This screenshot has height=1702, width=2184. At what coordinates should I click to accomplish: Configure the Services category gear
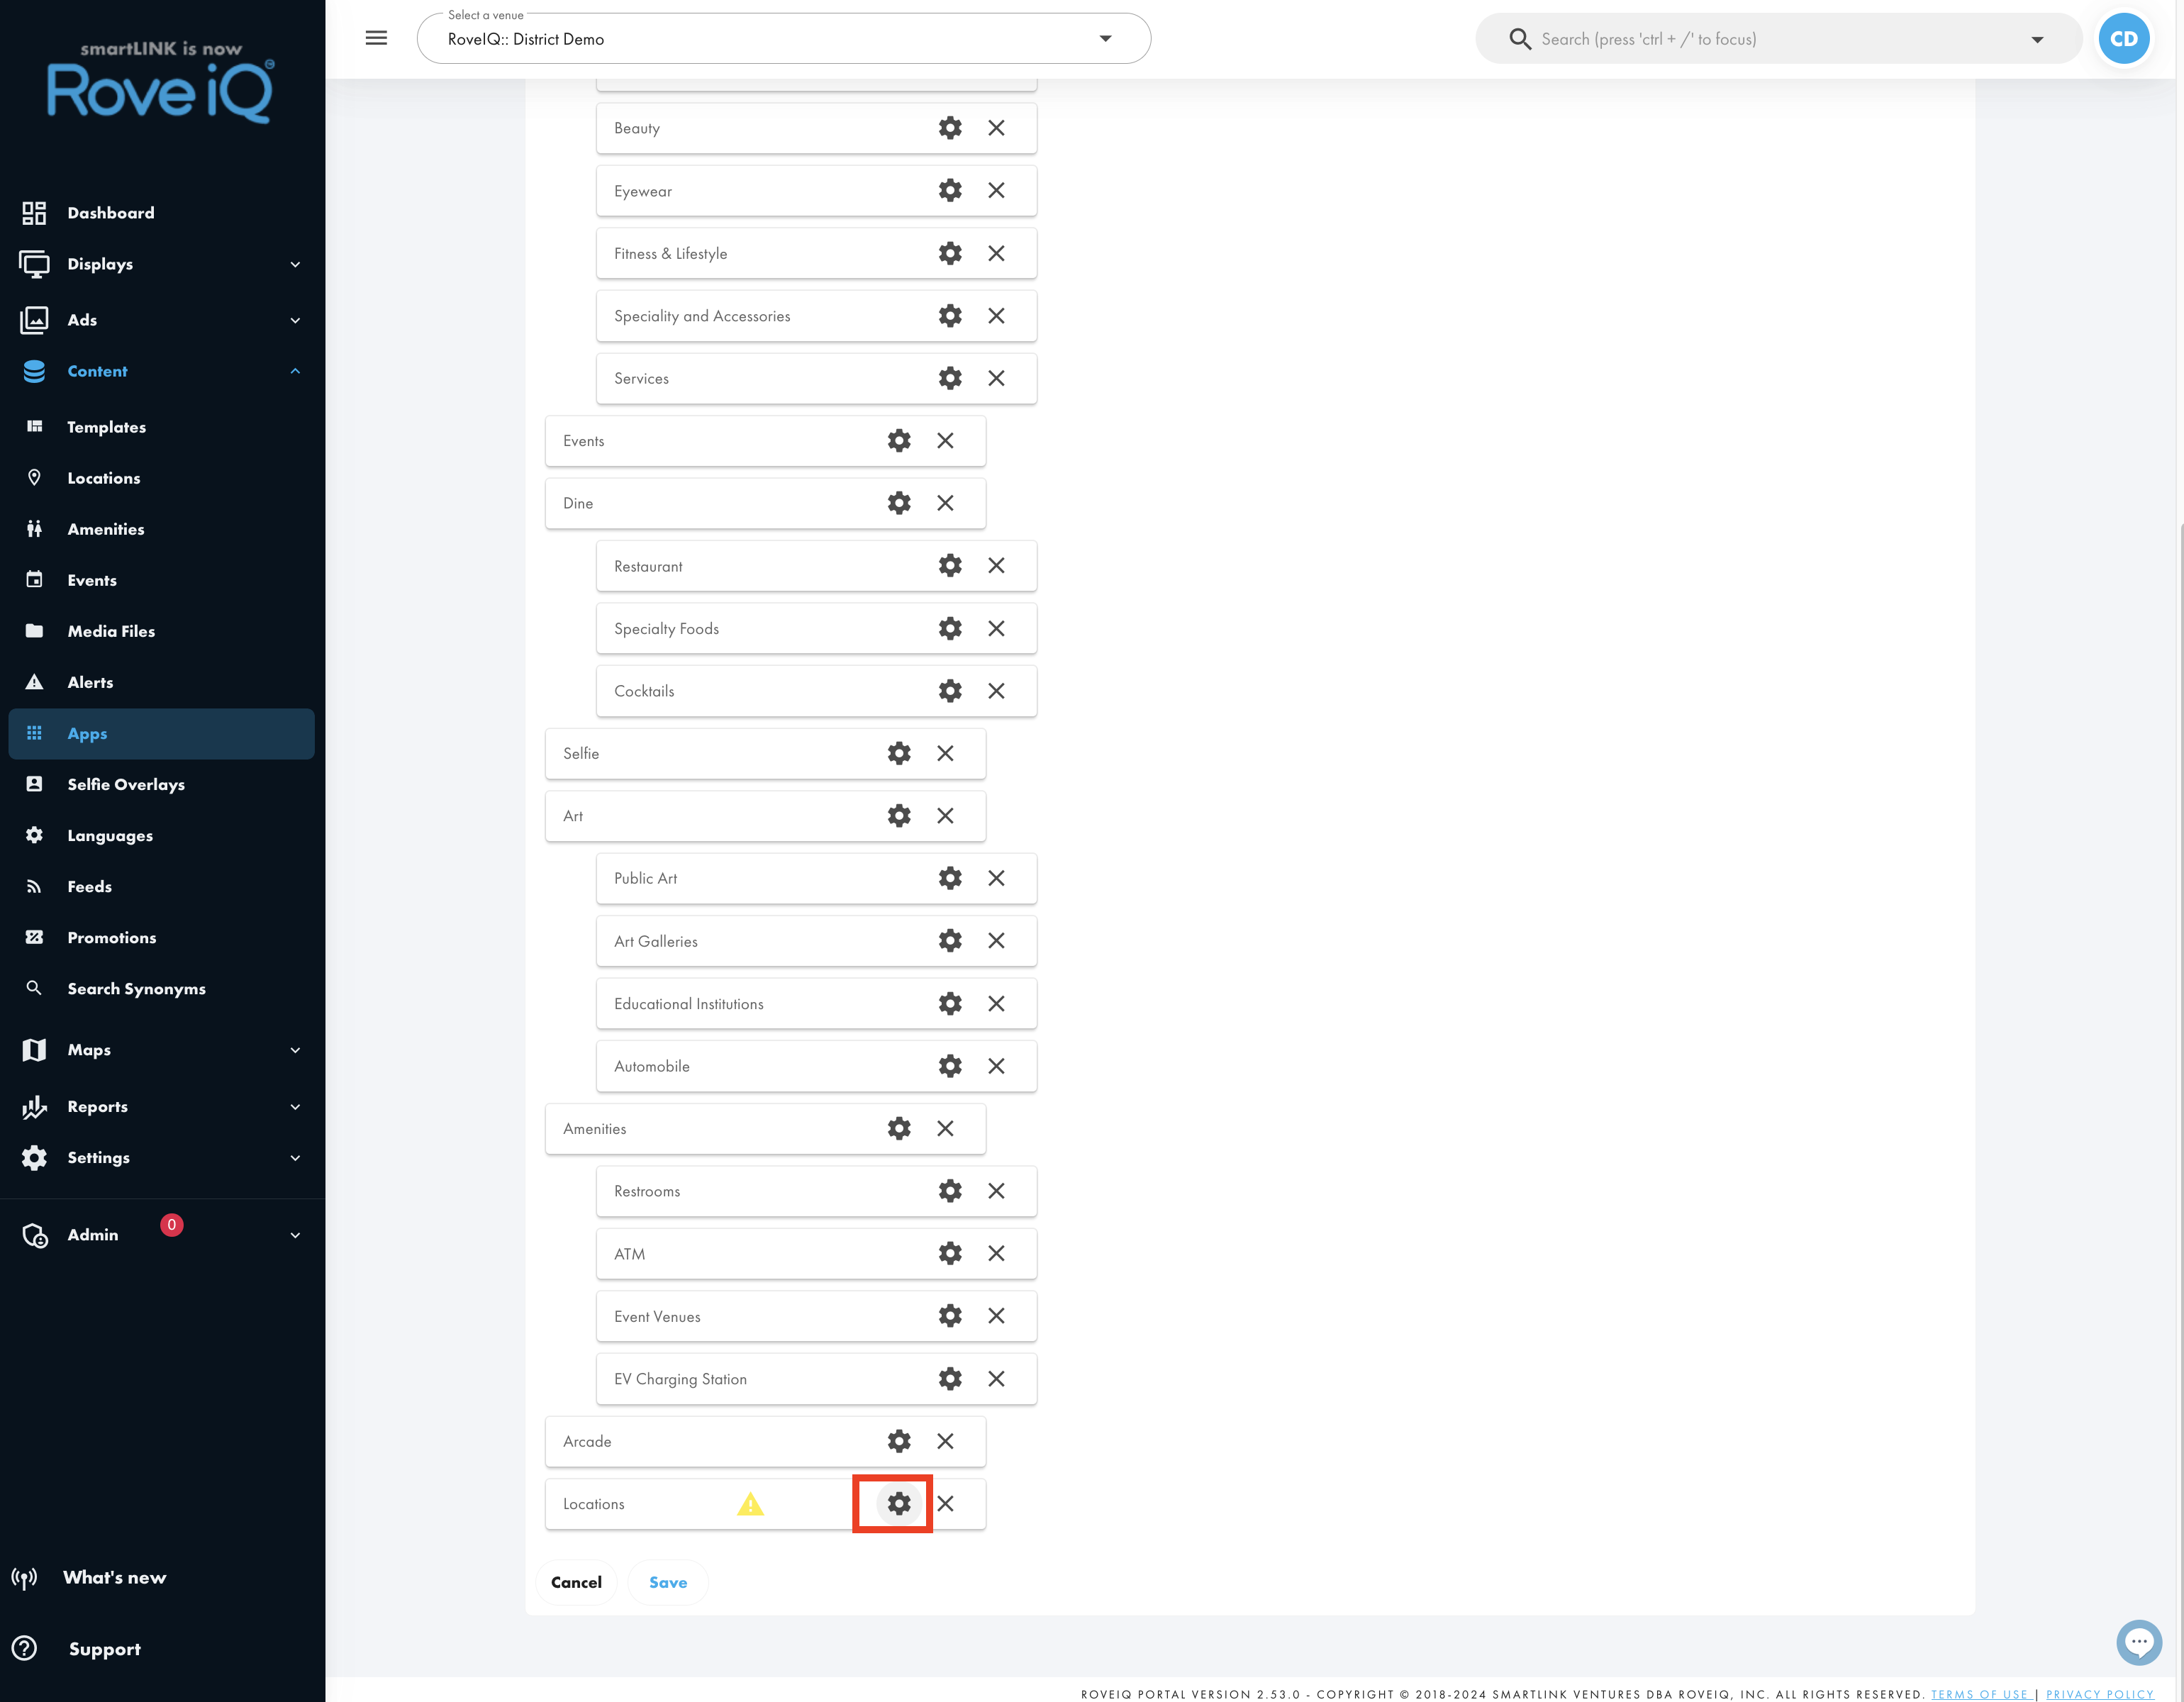click(x=949, y=378)
